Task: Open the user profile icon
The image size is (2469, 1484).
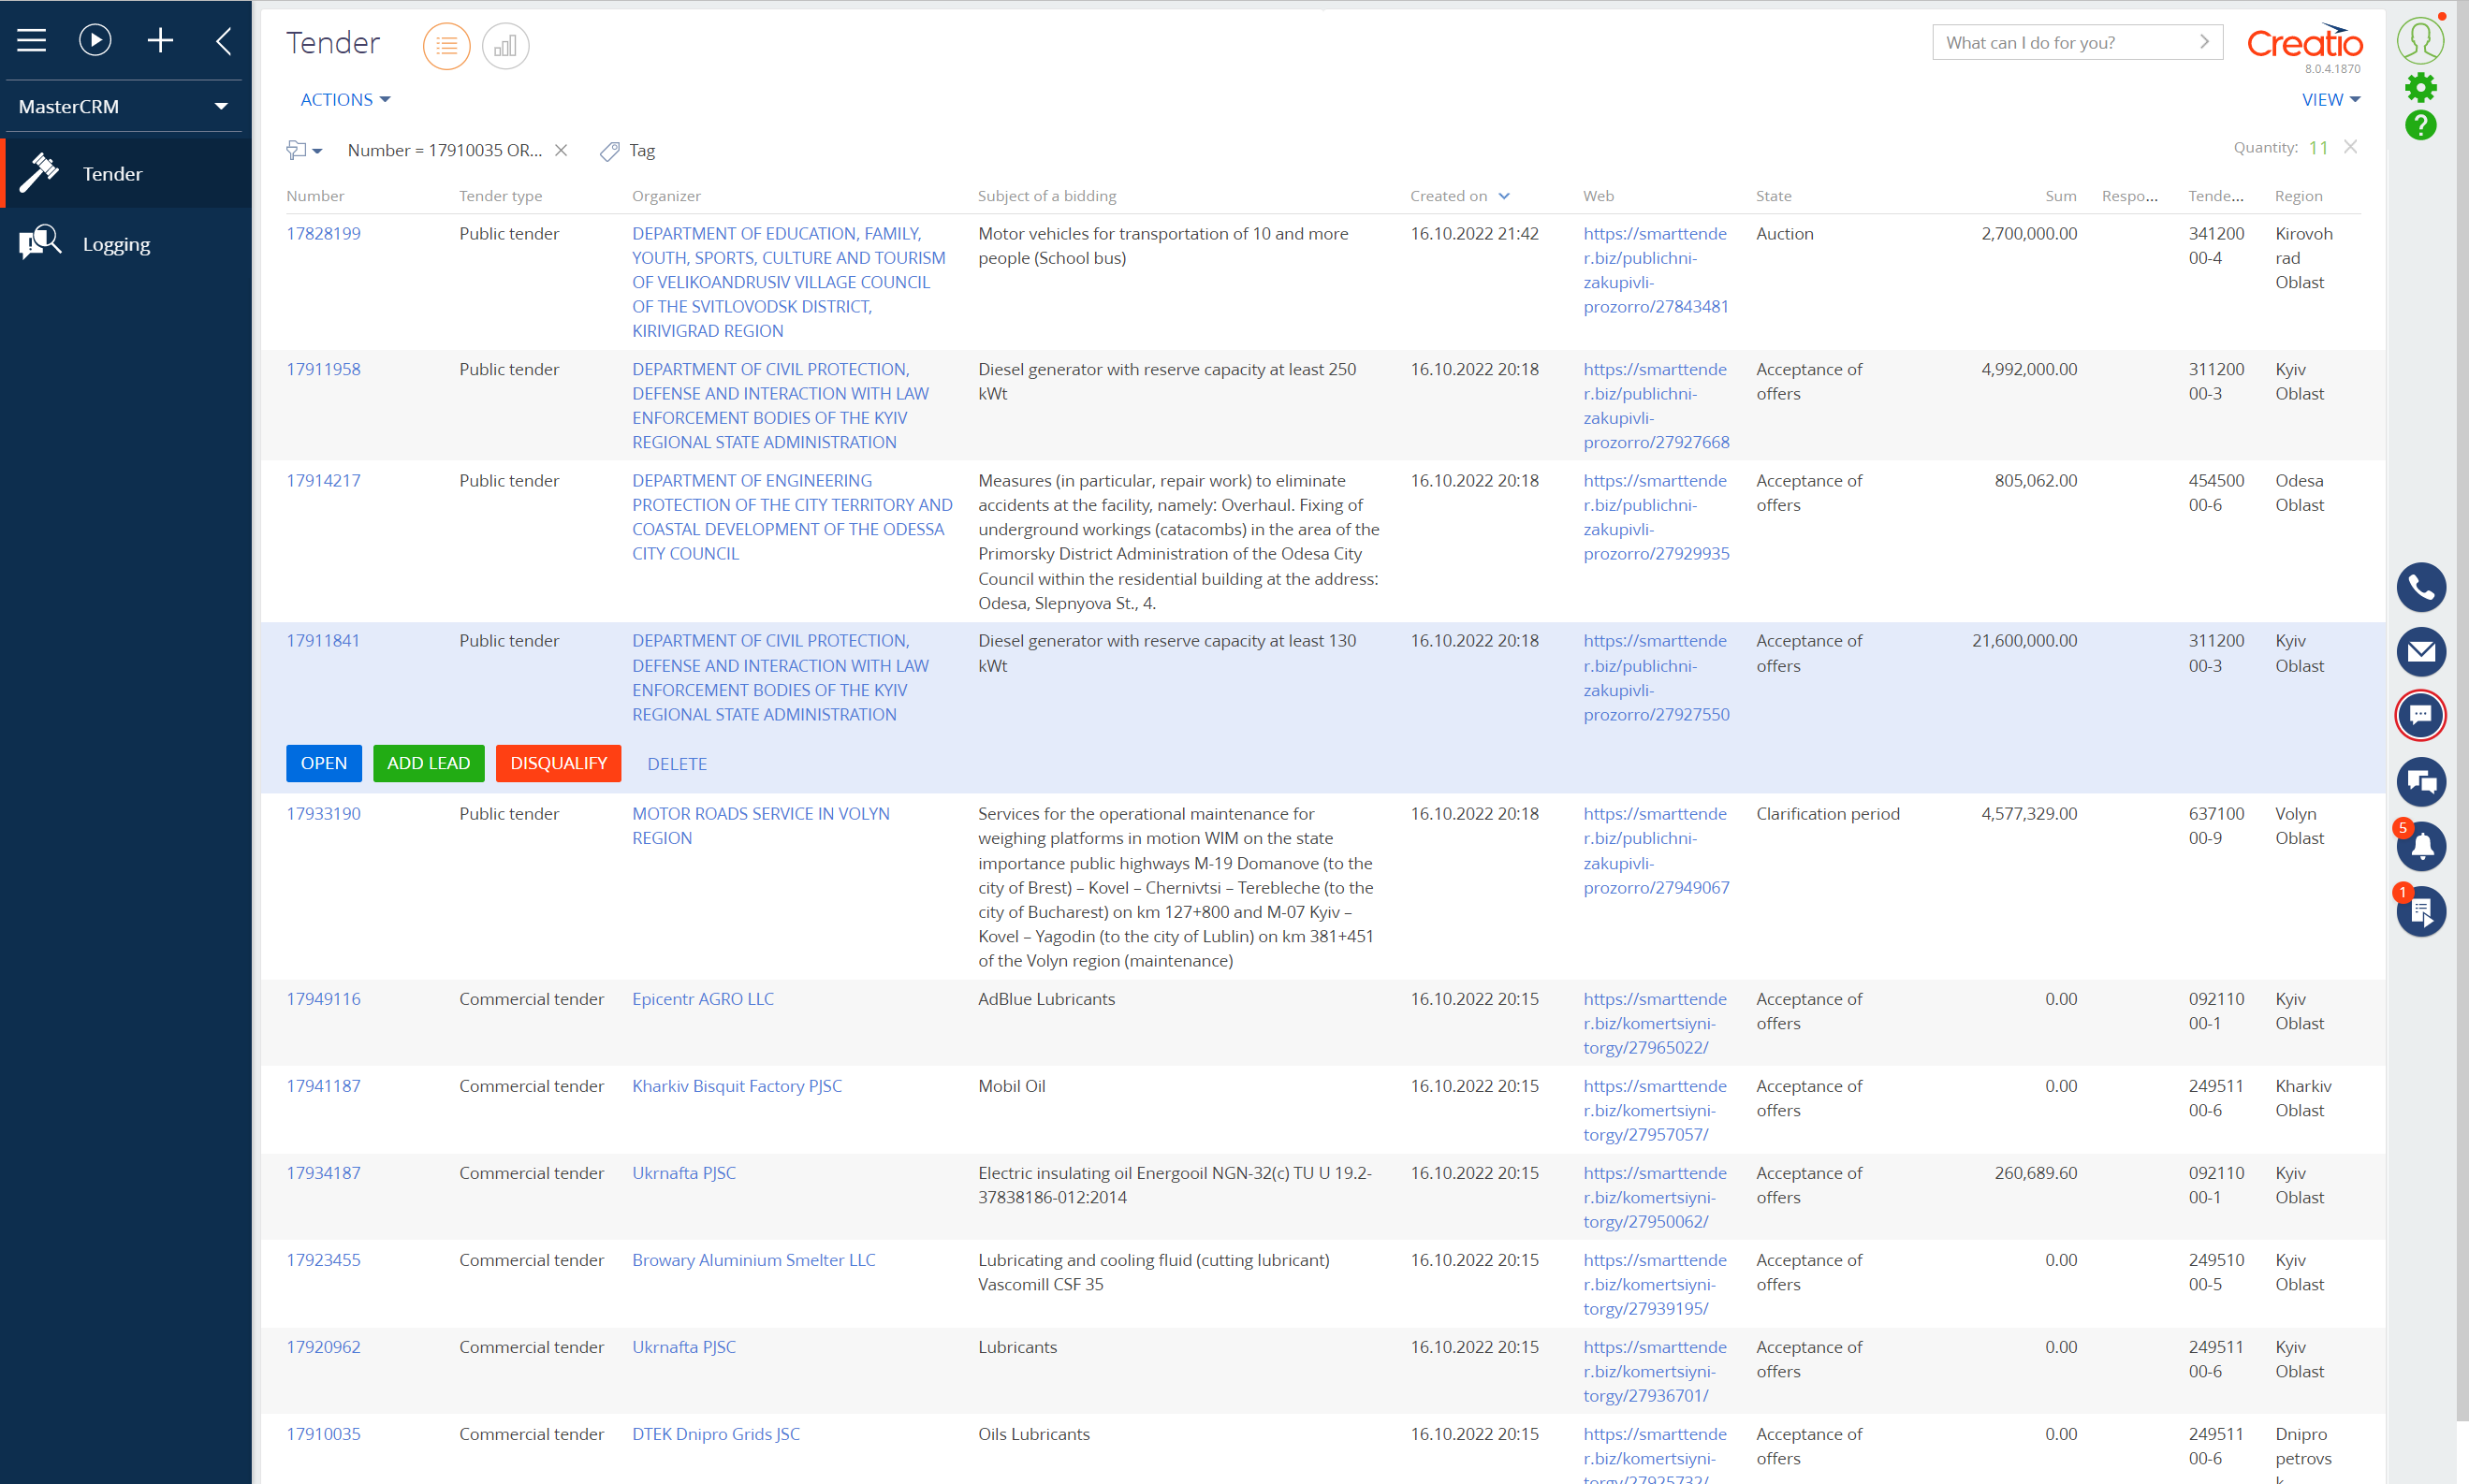Action: coord(2420,40)
